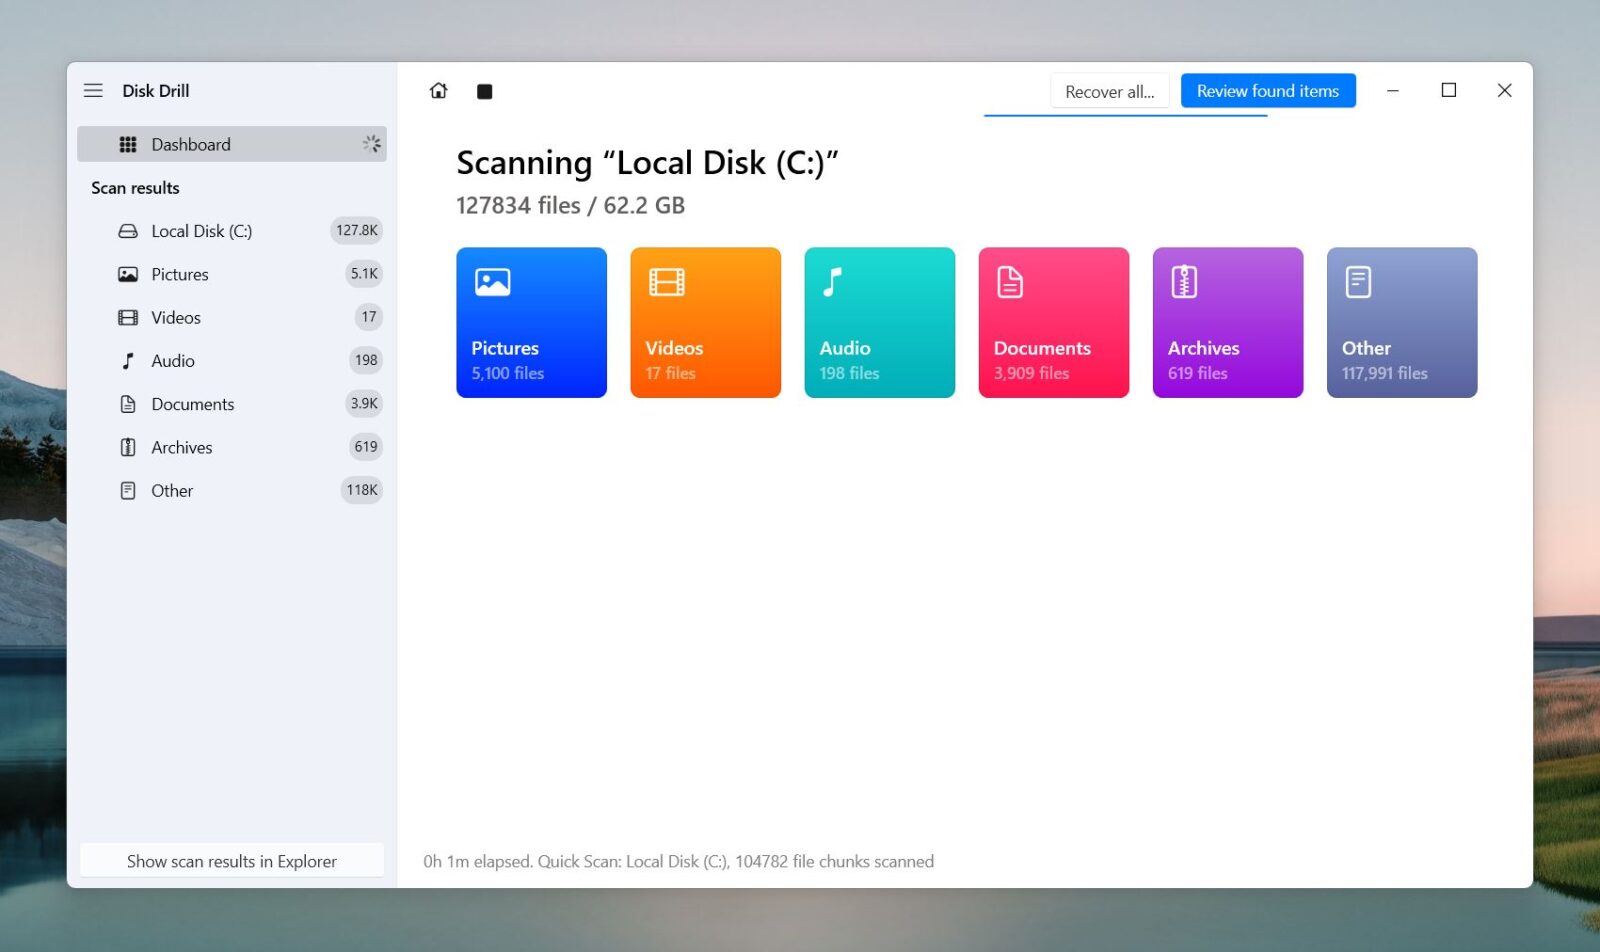Click the Other tile showing 117,991 files
1600x952 pixels.
1401,322
